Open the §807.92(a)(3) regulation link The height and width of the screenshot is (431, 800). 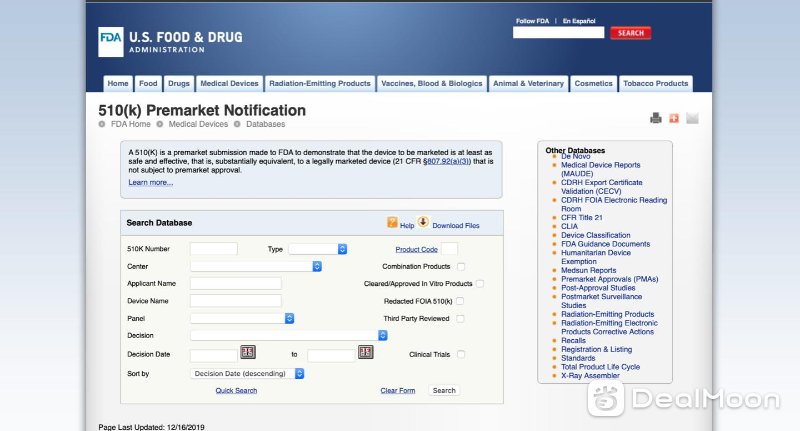[446, 161]
